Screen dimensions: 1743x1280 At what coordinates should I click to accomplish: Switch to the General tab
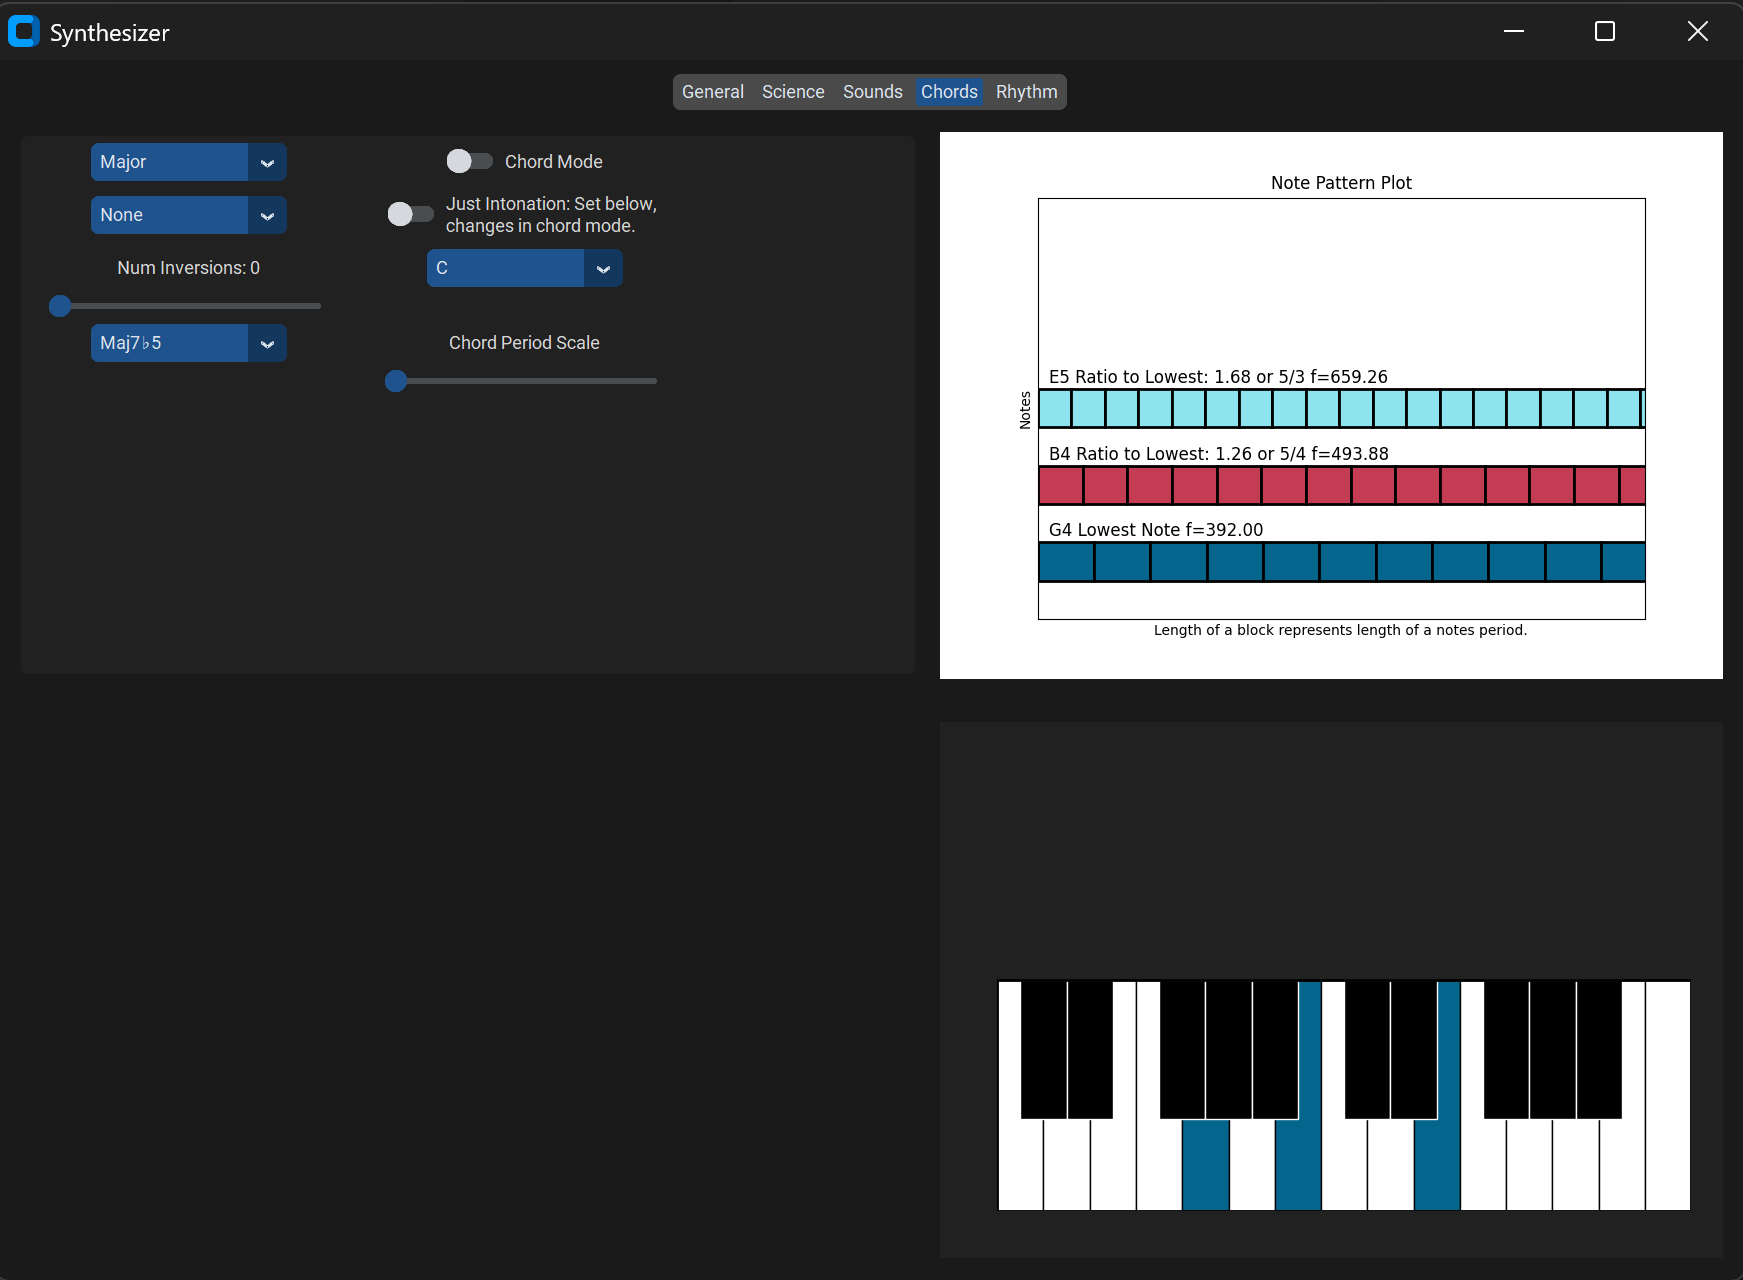(712, 92)
